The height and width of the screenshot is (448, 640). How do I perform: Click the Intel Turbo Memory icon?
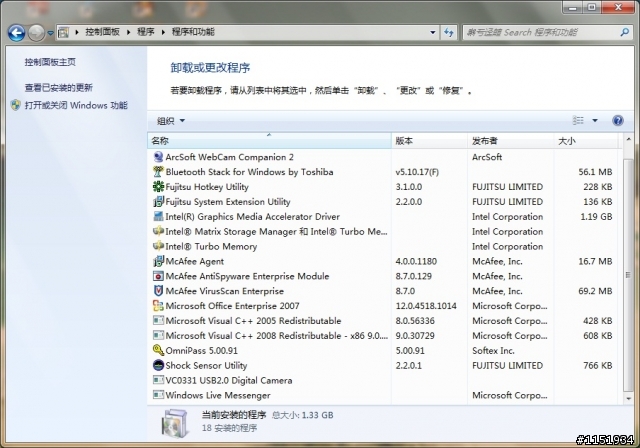158,246
